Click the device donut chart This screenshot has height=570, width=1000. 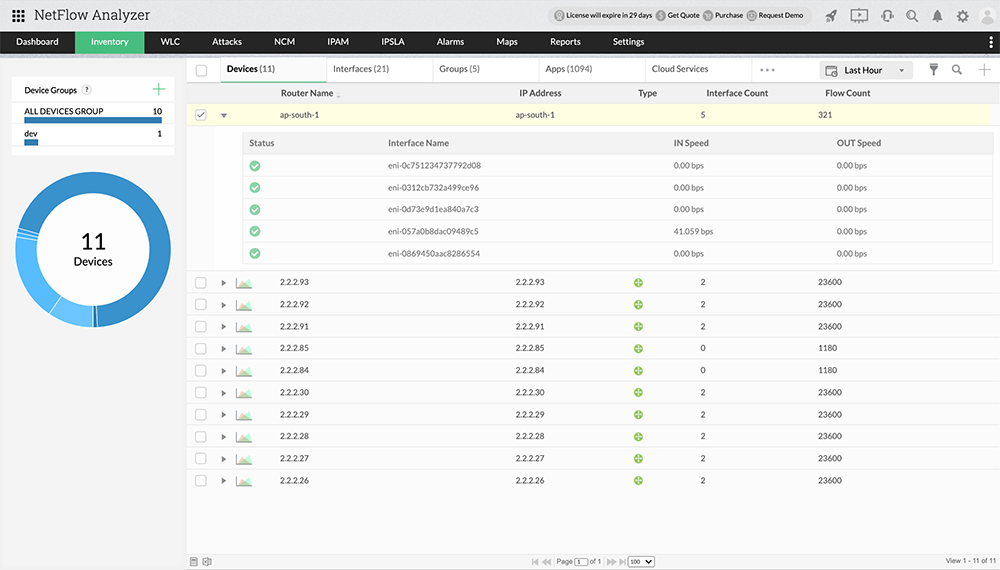click(93, 250)
